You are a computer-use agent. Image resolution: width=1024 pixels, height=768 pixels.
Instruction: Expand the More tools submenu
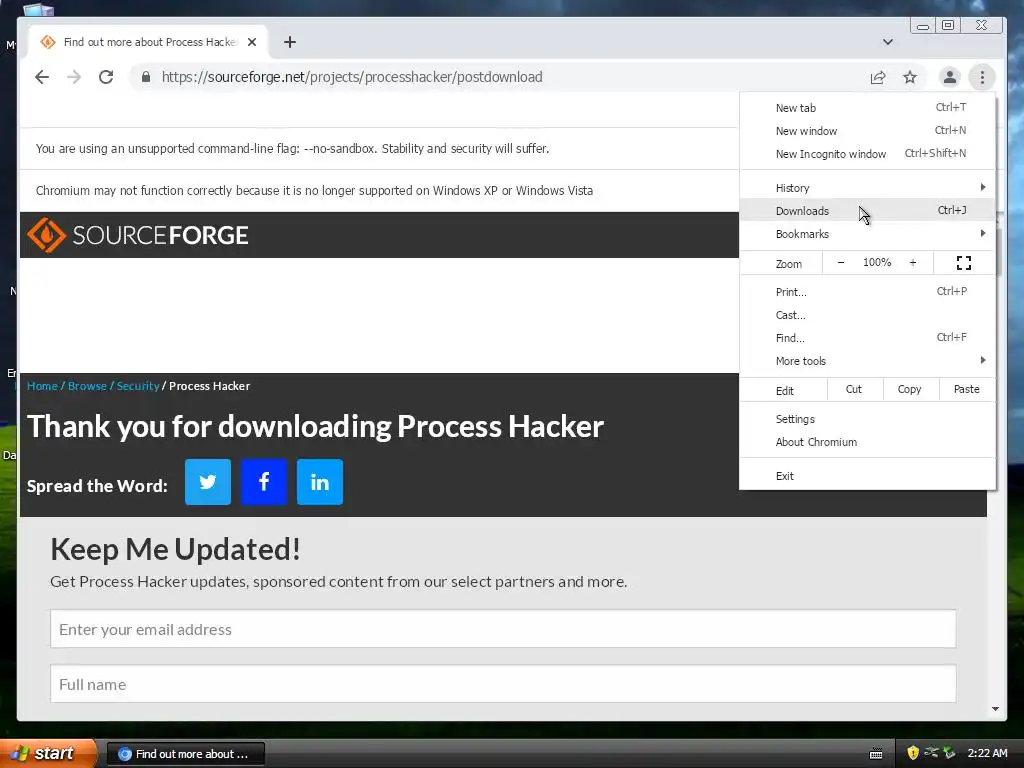(867, 360)
